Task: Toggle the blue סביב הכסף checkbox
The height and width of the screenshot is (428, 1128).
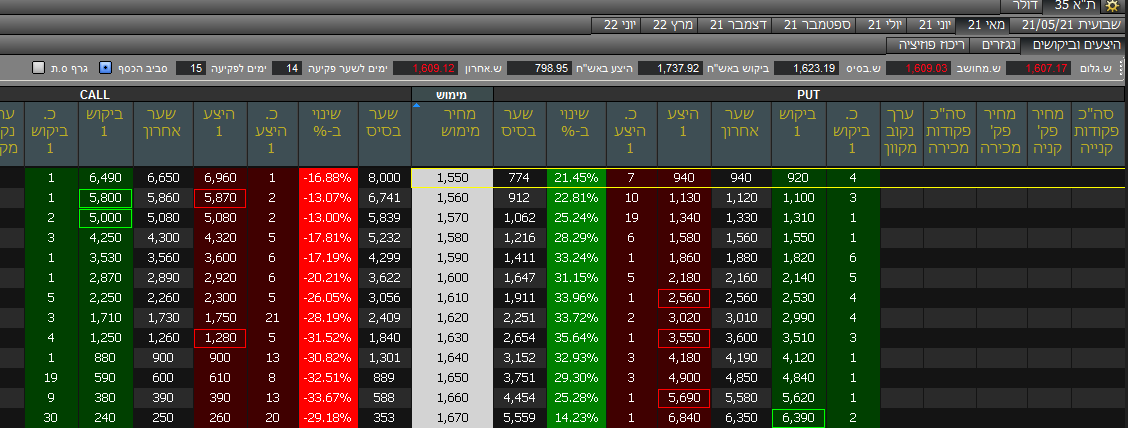Action: point(106,68)
